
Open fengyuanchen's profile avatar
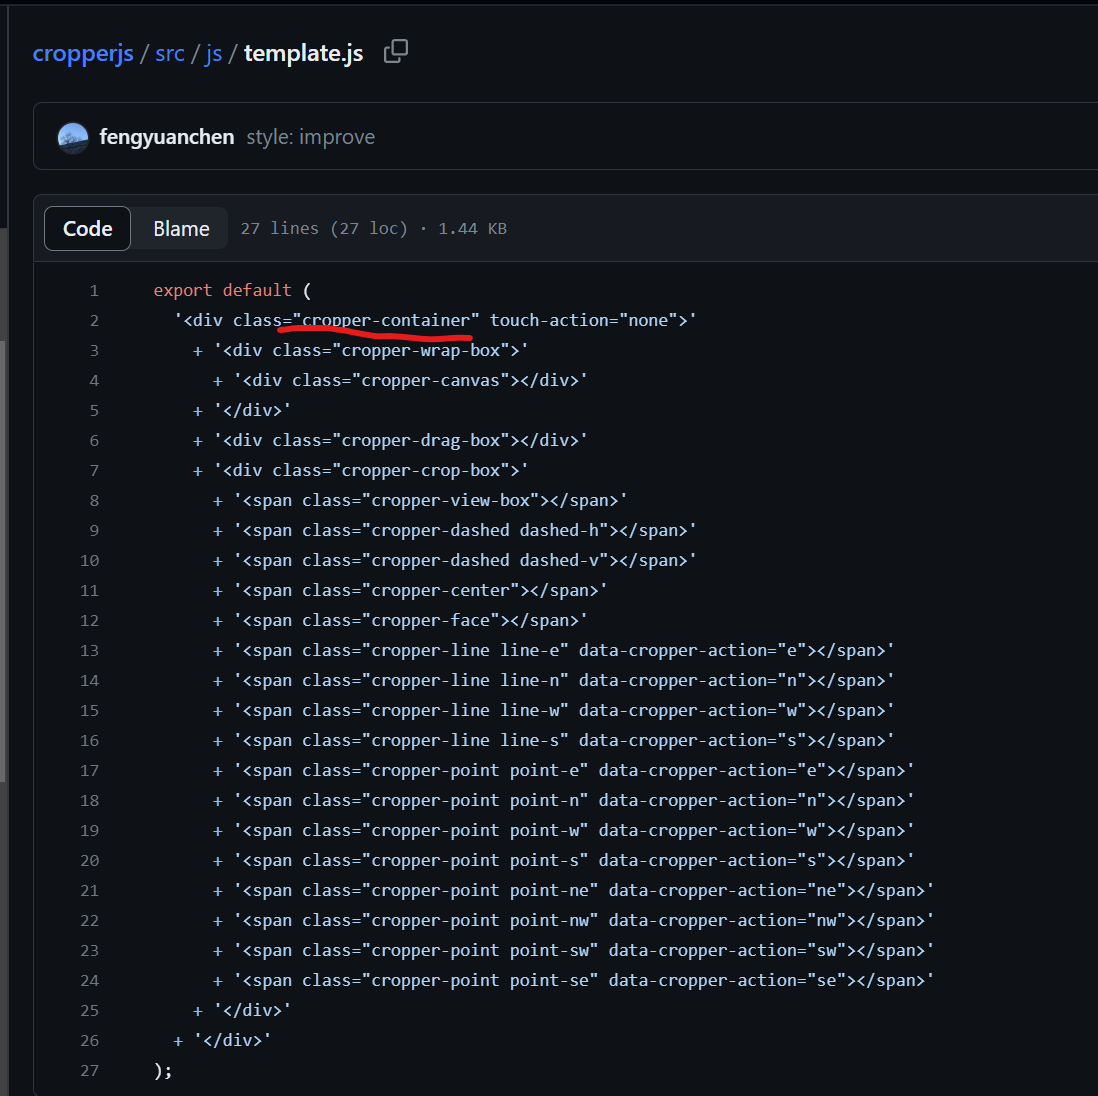click(x=71, y=137)
